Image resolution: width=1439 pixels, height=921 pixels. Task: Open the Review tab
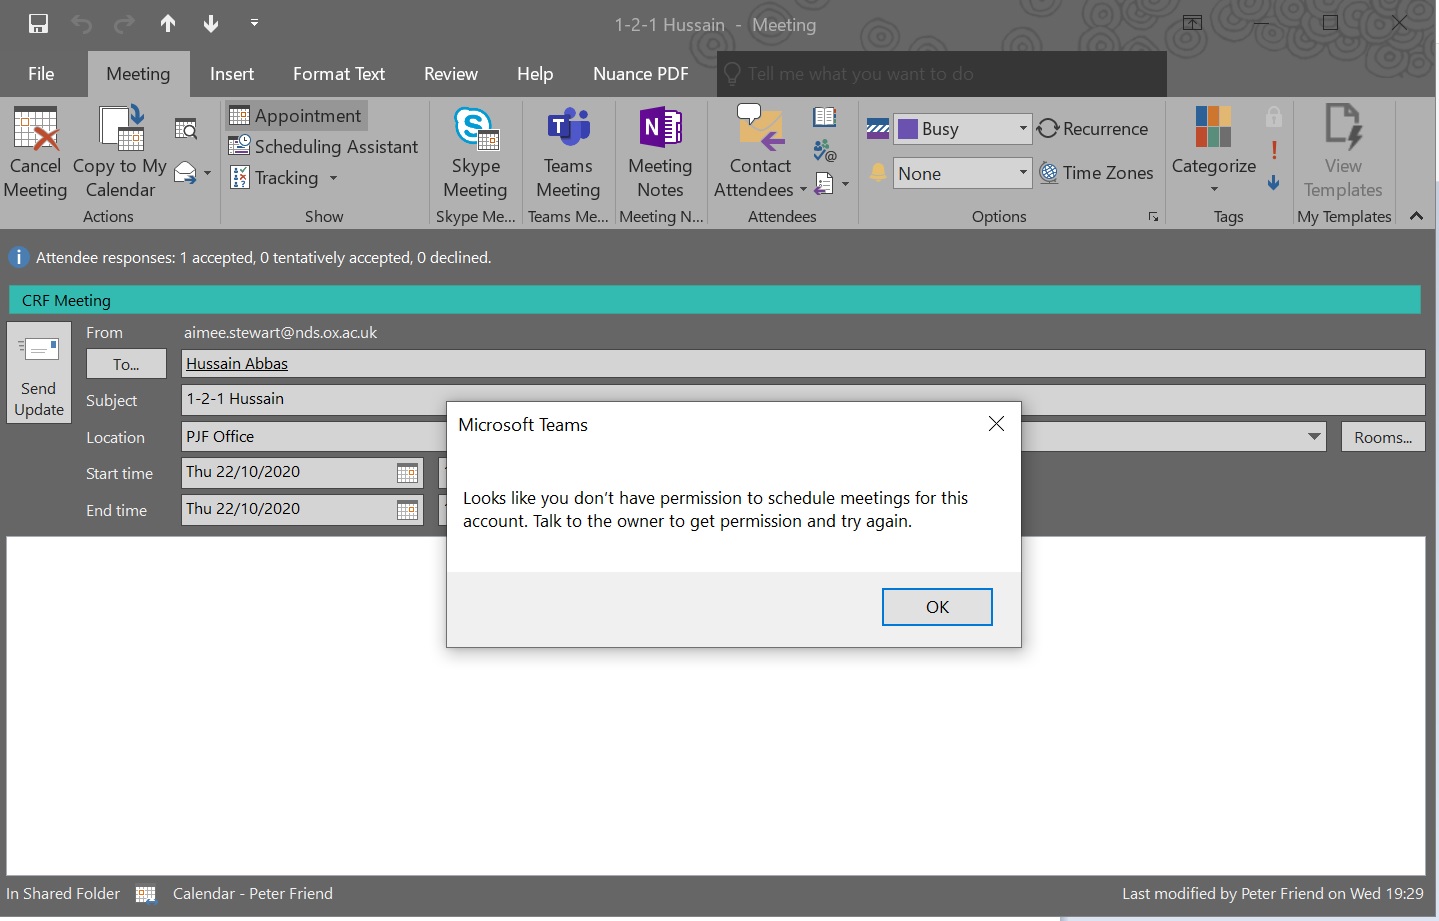(451, 74)
